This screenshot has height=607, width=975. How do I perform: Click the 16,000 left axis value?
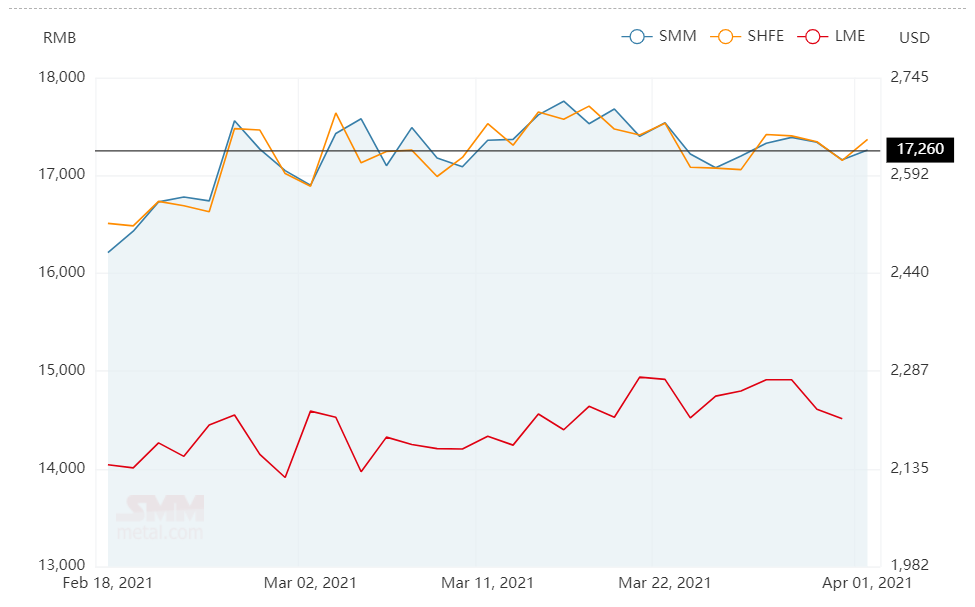(x=62, y=272)
